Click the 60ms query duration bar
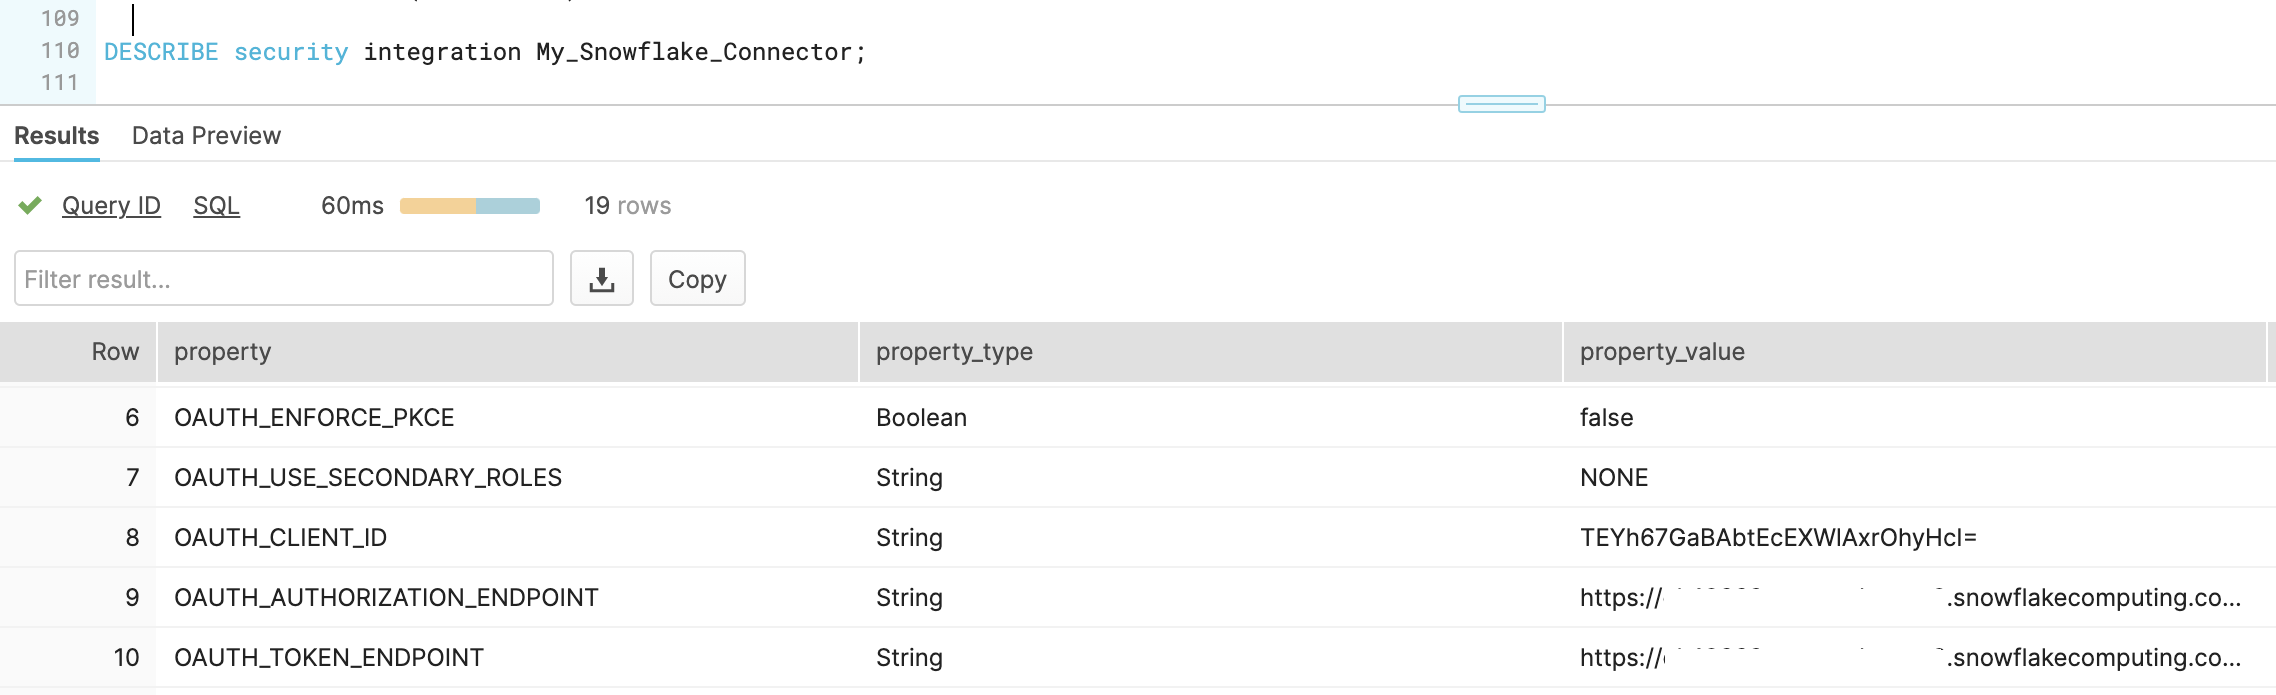 (x=468, y=205)
